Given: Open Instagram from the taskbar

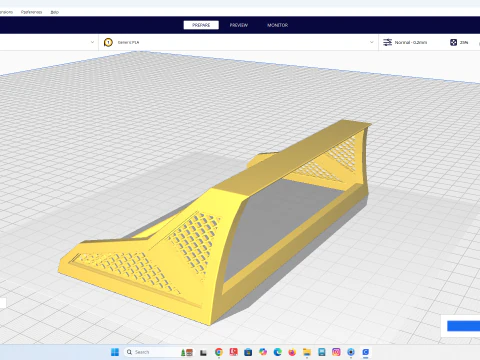Looking at the screenshot, I should point(336,352).
